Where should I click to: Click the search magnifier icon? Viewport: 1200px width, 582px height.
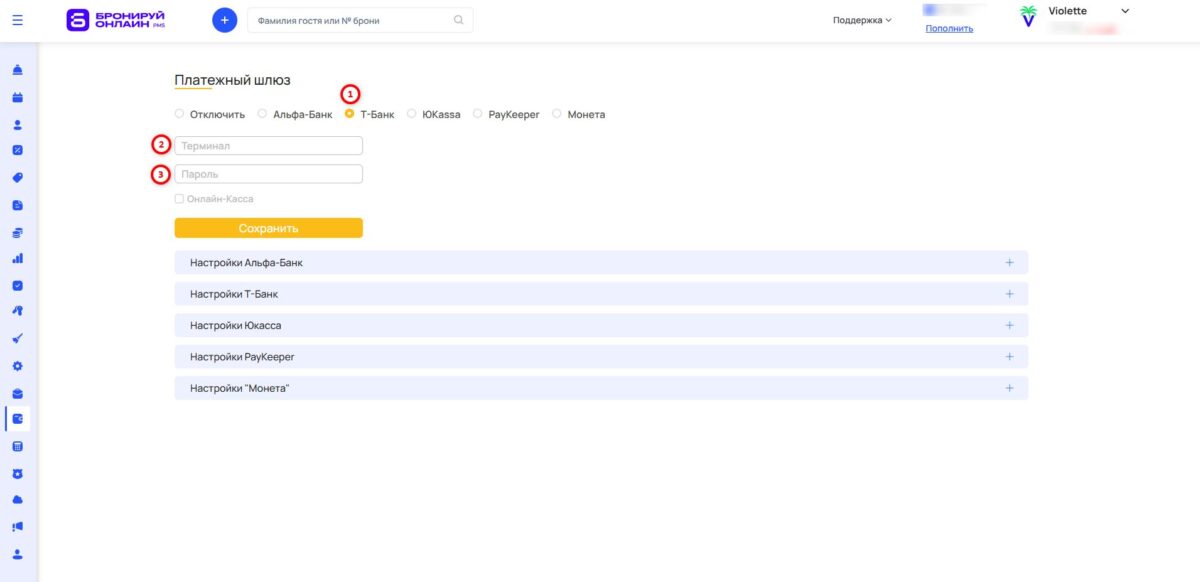point(459,20)
